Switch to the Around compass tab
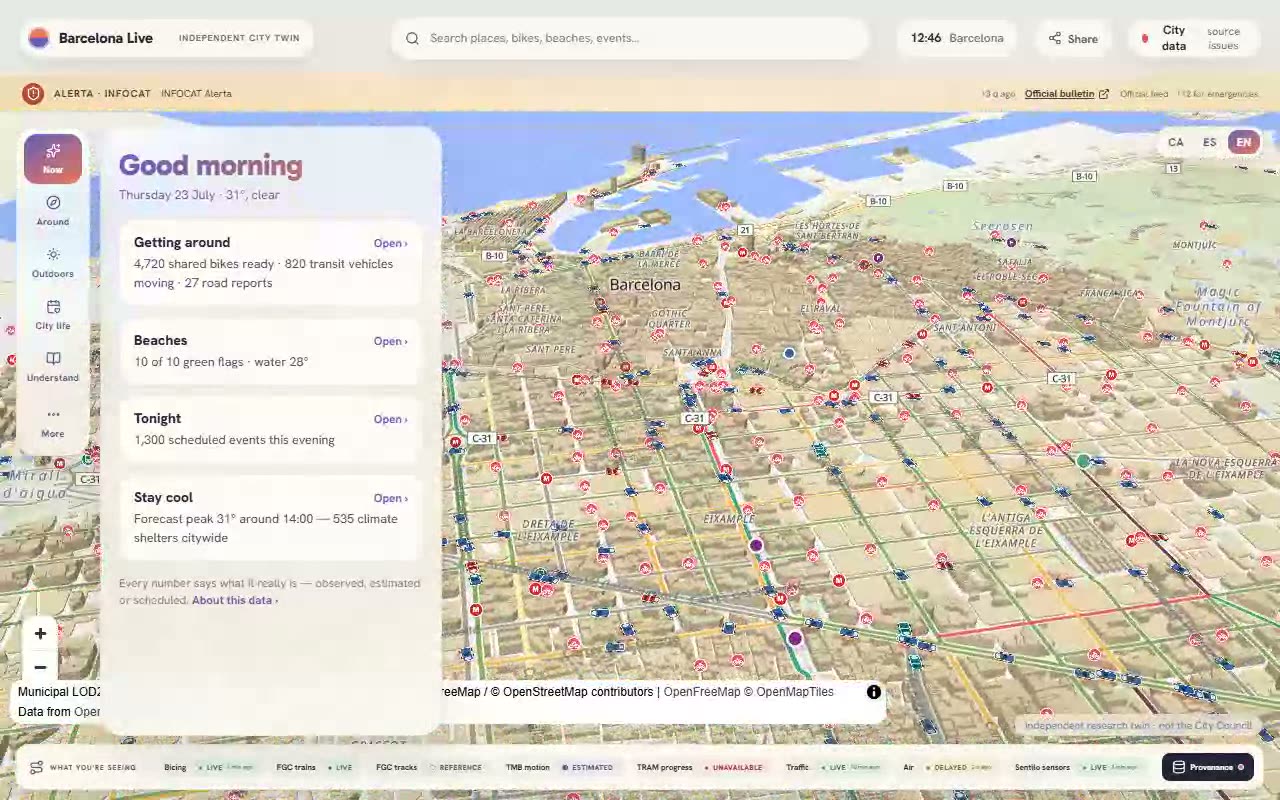1280x800 pixels. tap(53, 211)
